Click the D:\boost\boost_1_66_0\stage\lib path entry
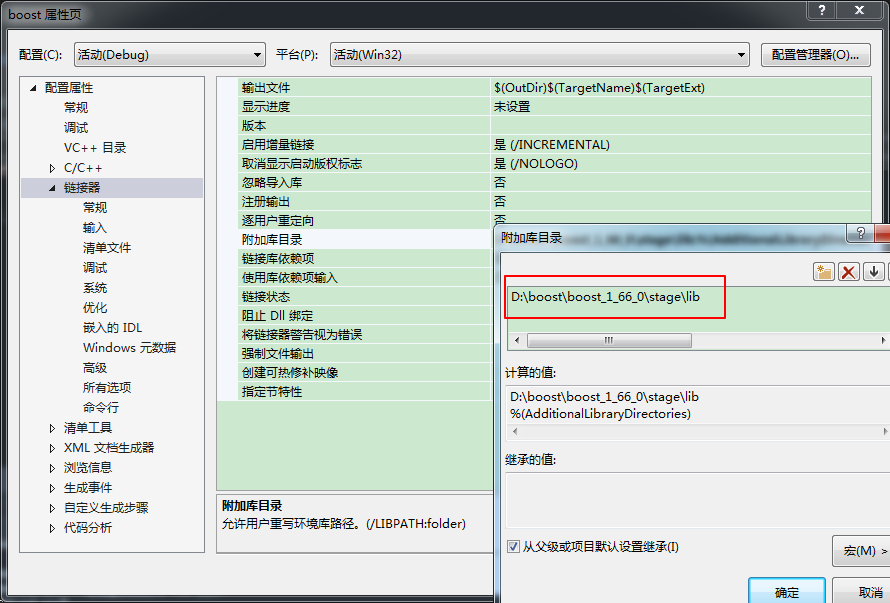The image size is (890, 603). click(604, 297)
